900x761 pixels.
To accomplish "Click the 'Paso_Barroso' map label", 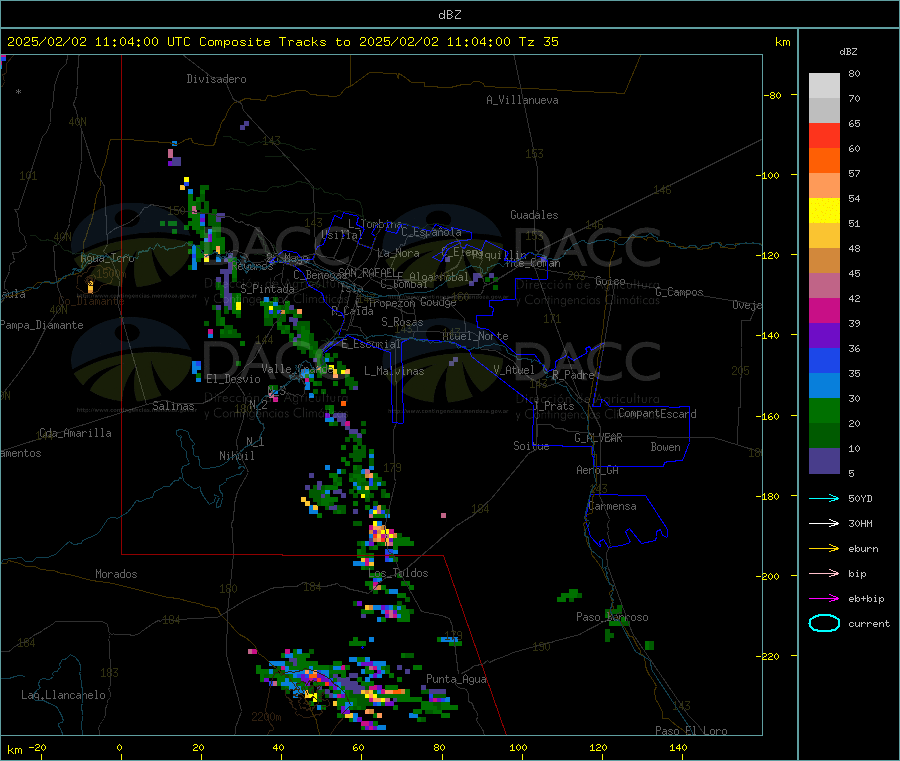I will coord(612,617).
